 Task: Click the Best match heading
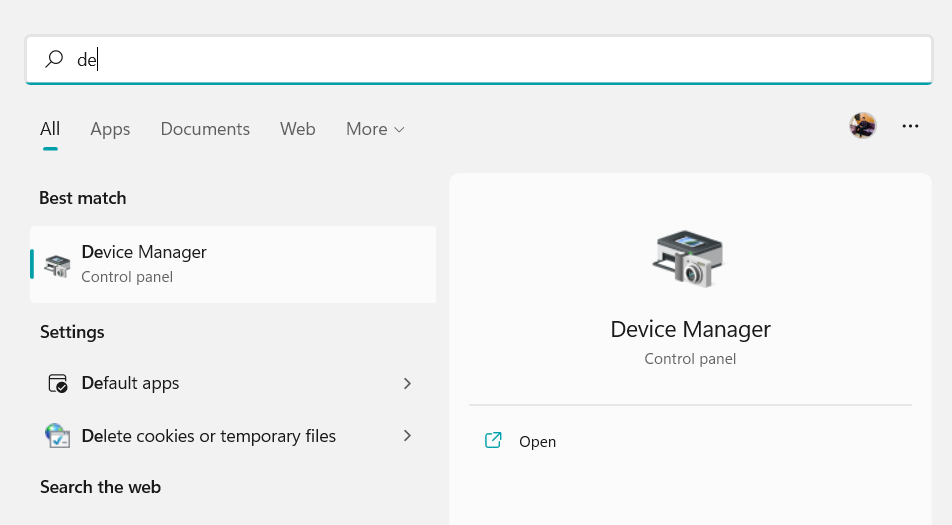point(83,198)
